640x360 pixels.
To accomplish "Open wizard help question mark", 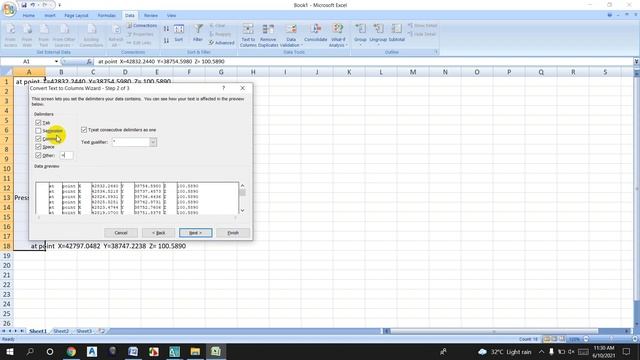I will pos(223,88).
